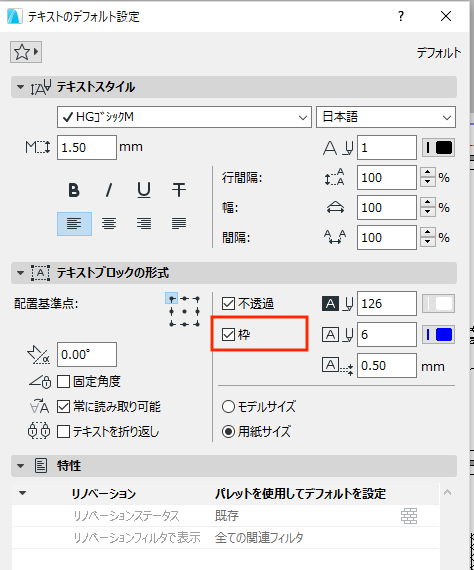Viewport: 474px width, 570px height.
Task: Click the line spacing icon
Action: point(335,177)
